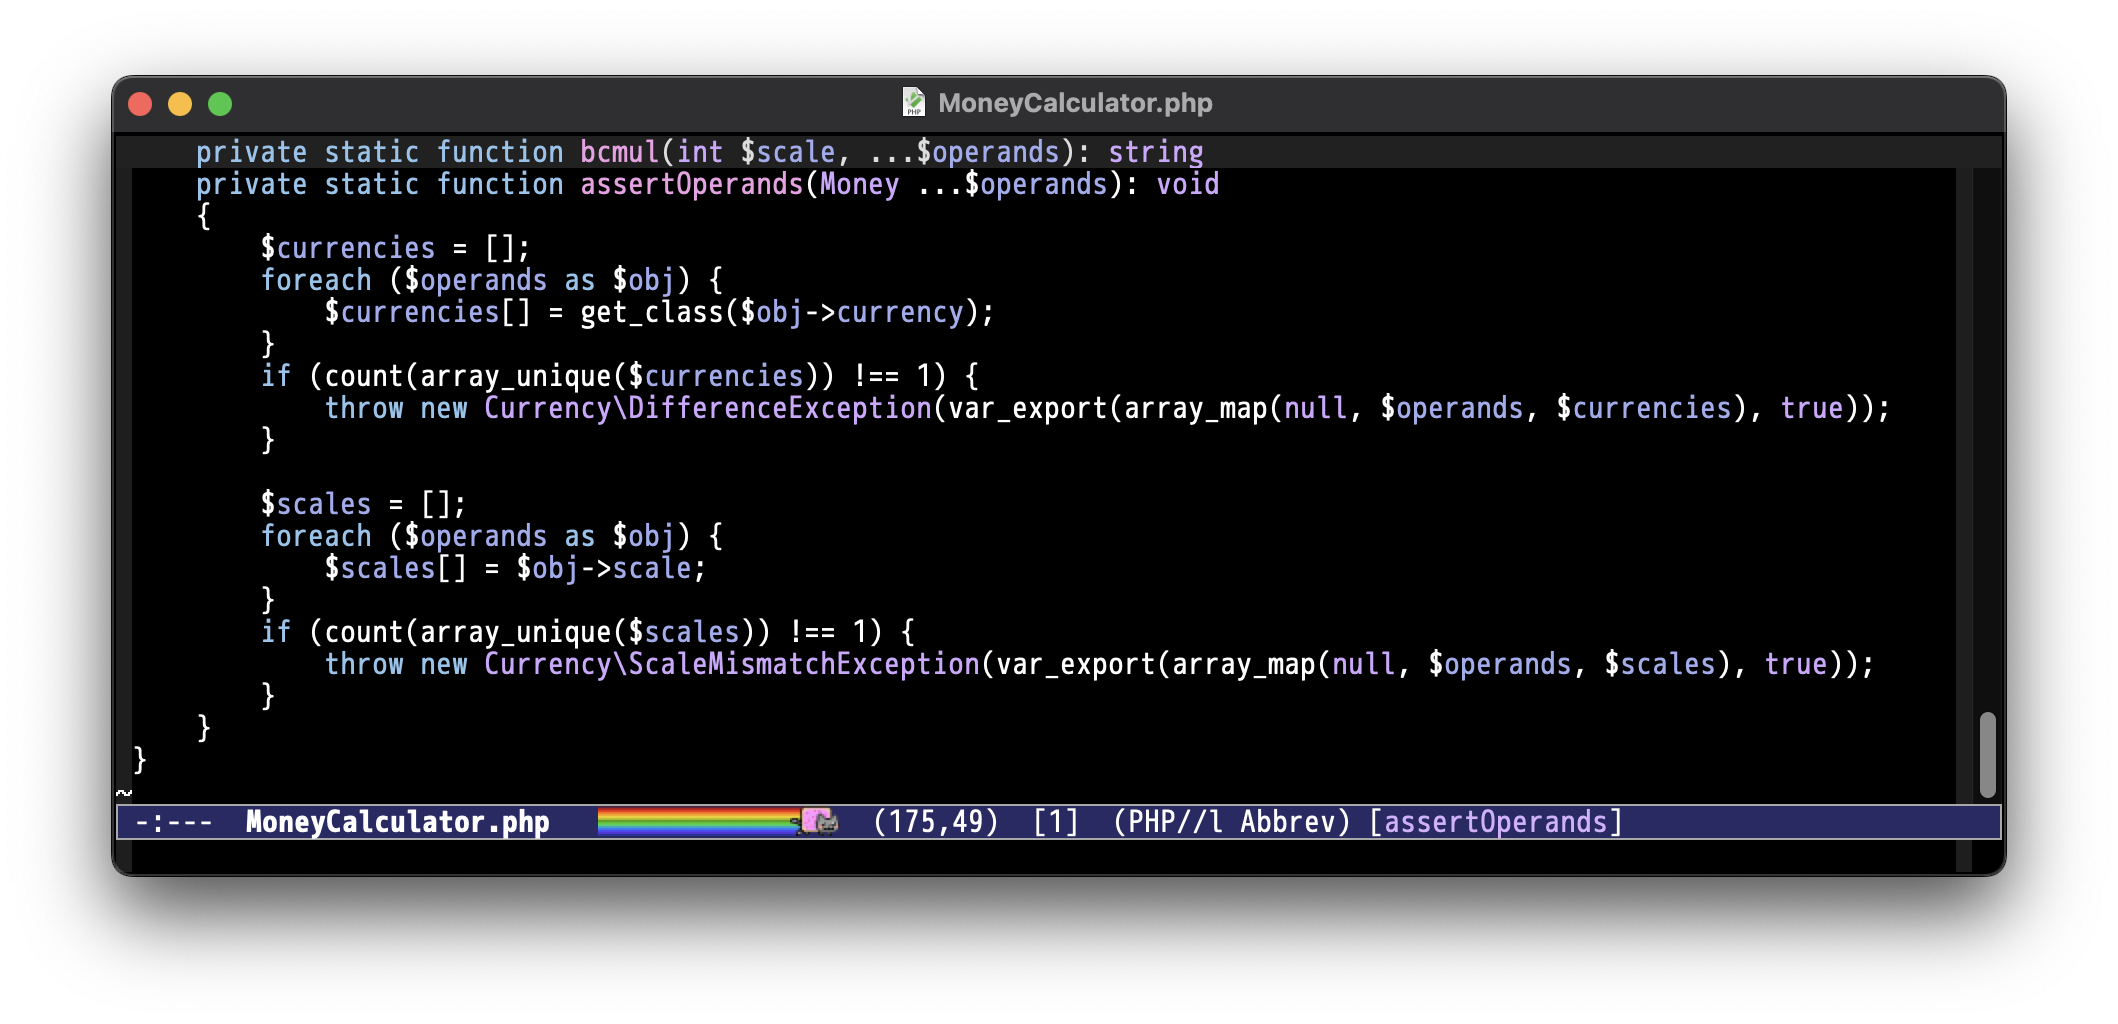Click the (PHP//l Abbrev) major mode label
The height and width of the screenshot is (1024, 2118).
(1231, 822)
